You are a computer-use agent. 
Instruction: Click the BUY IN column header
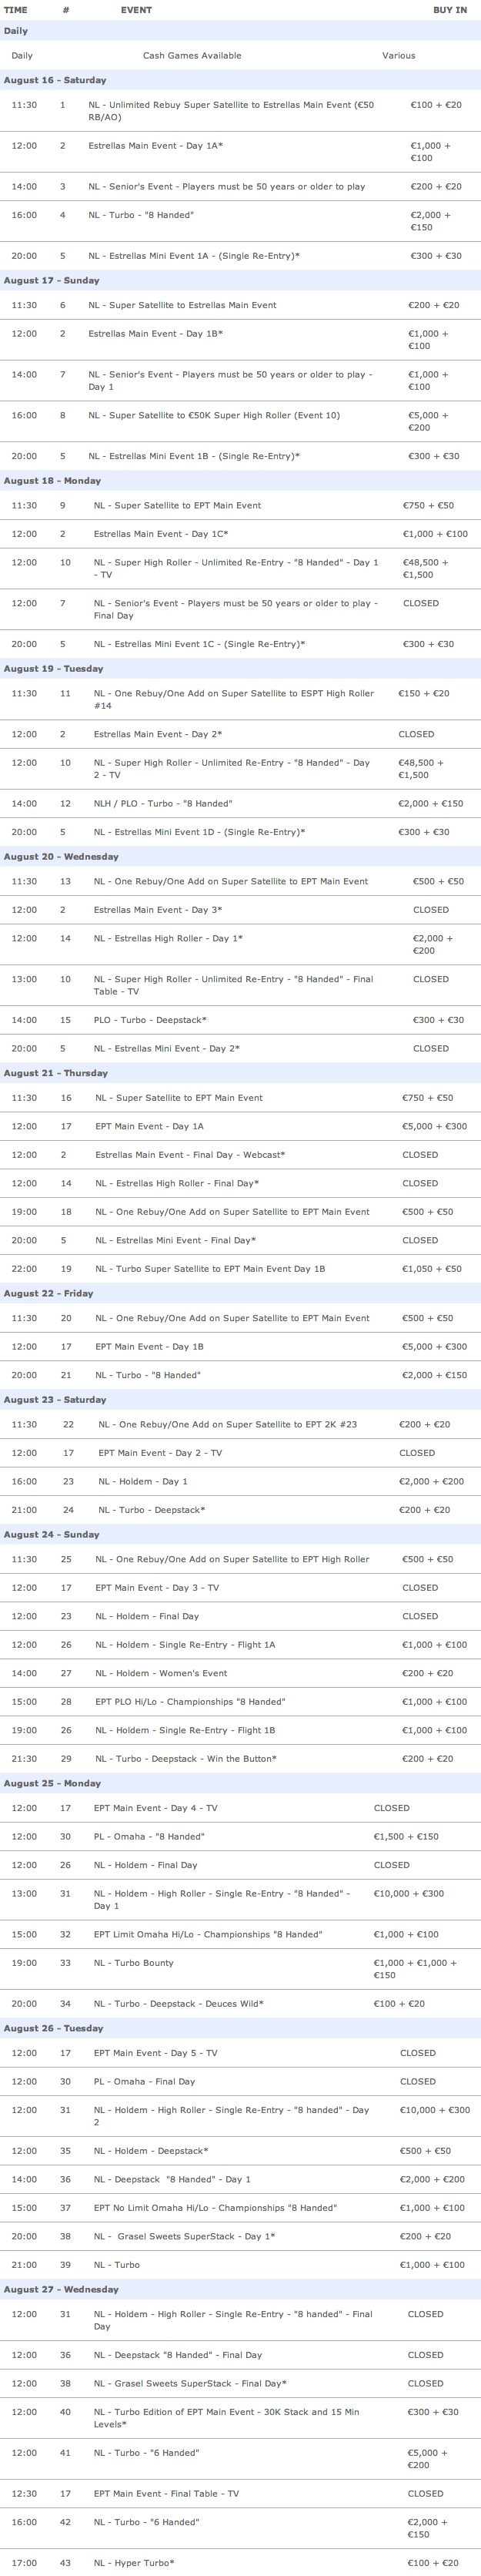coord(449,10)
